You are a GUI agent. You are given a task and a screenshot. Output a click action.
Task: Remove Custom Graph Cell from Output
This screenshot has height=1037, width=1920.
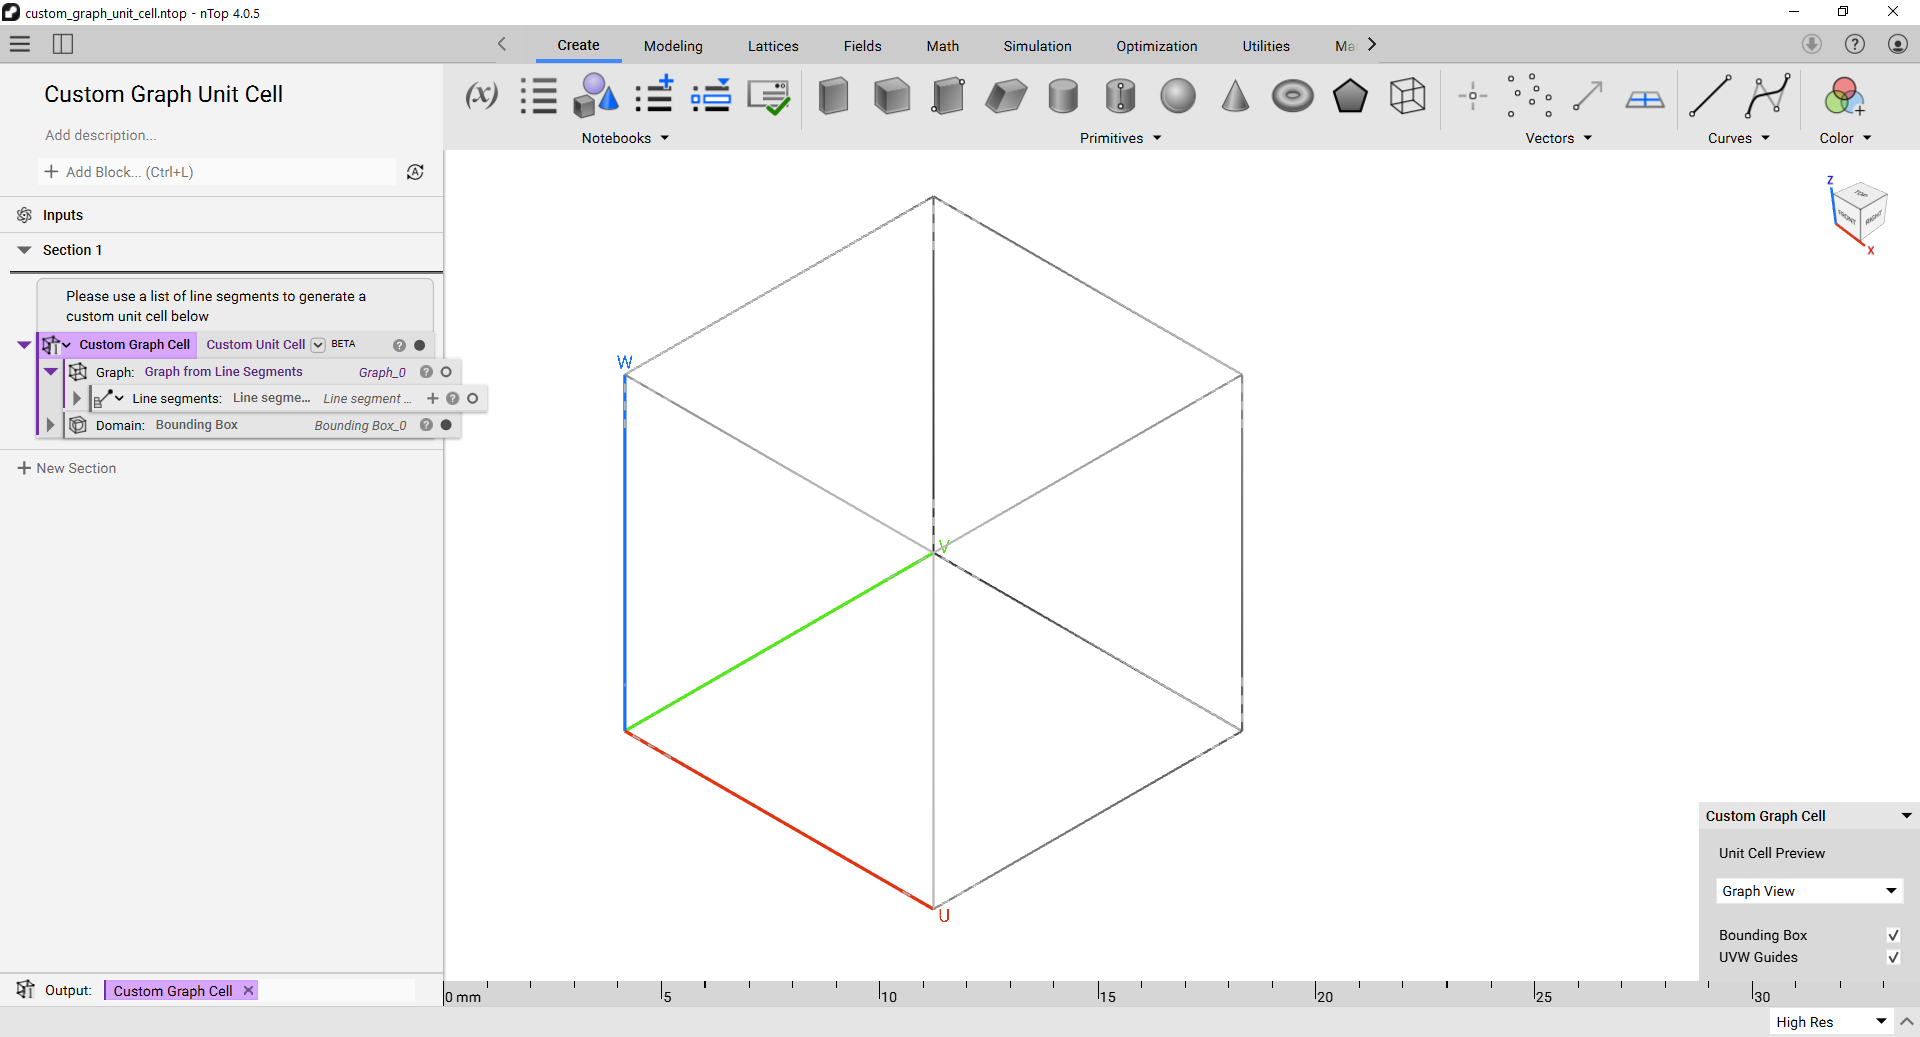[x=248, y=990]
